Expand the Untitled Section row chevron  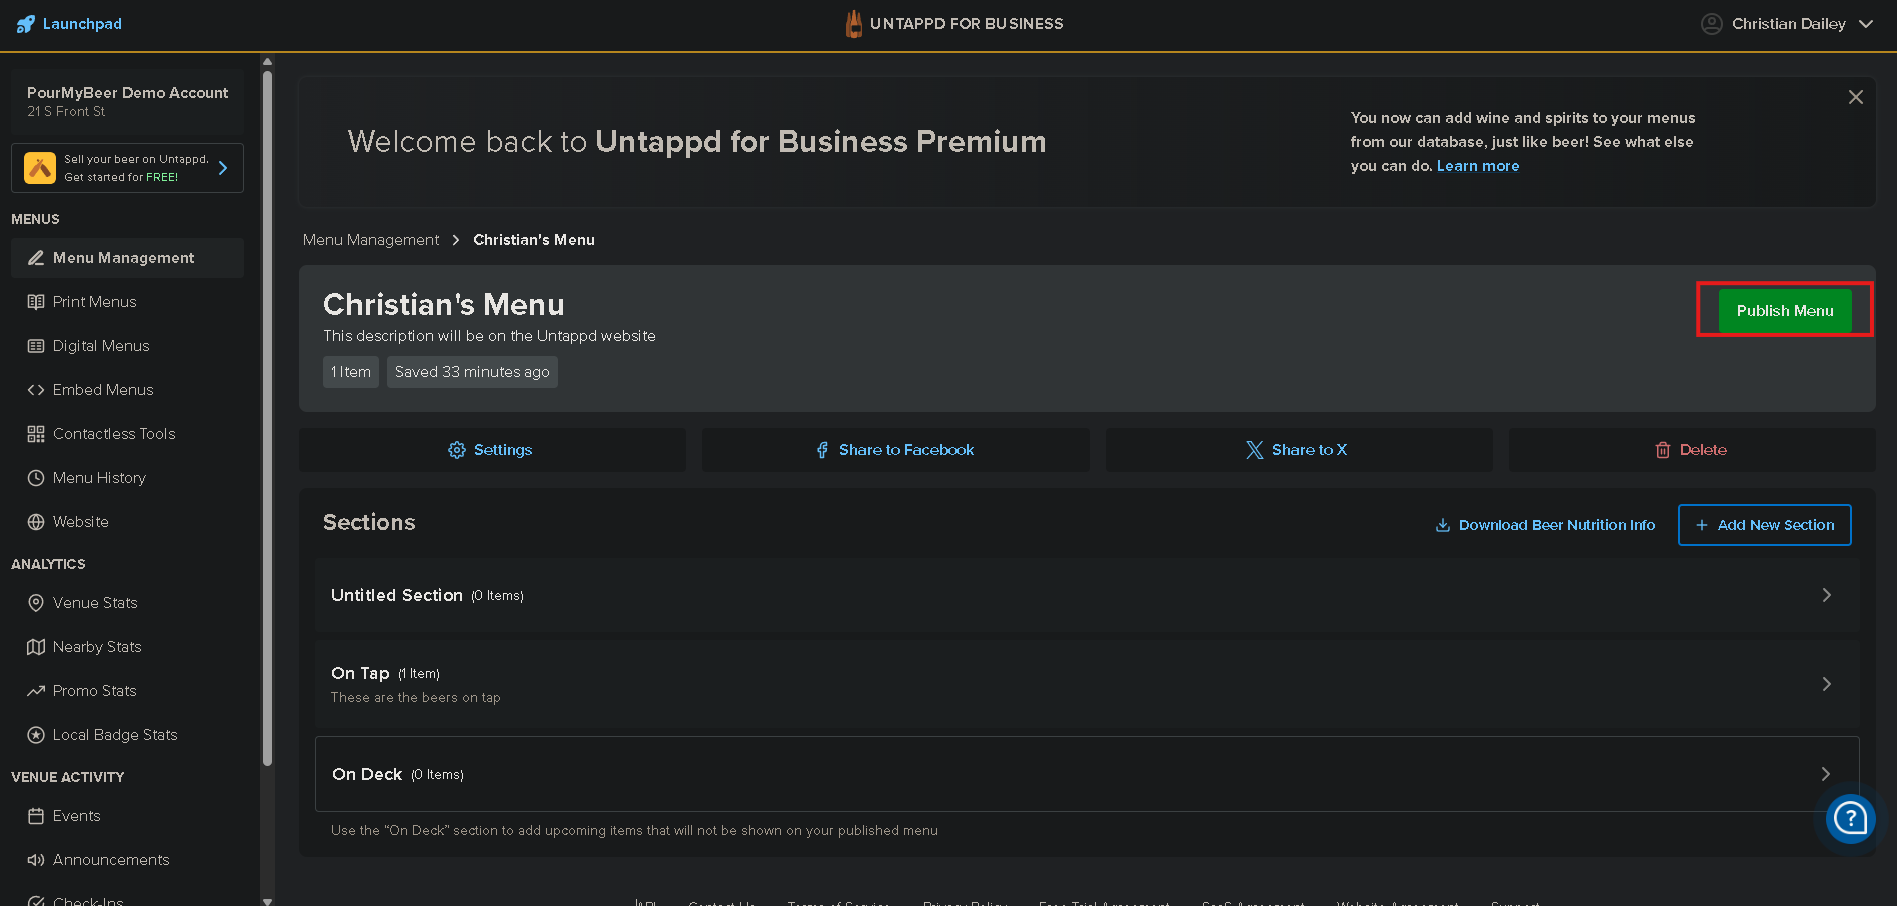pyautogui.click(x=1826, y=595)
